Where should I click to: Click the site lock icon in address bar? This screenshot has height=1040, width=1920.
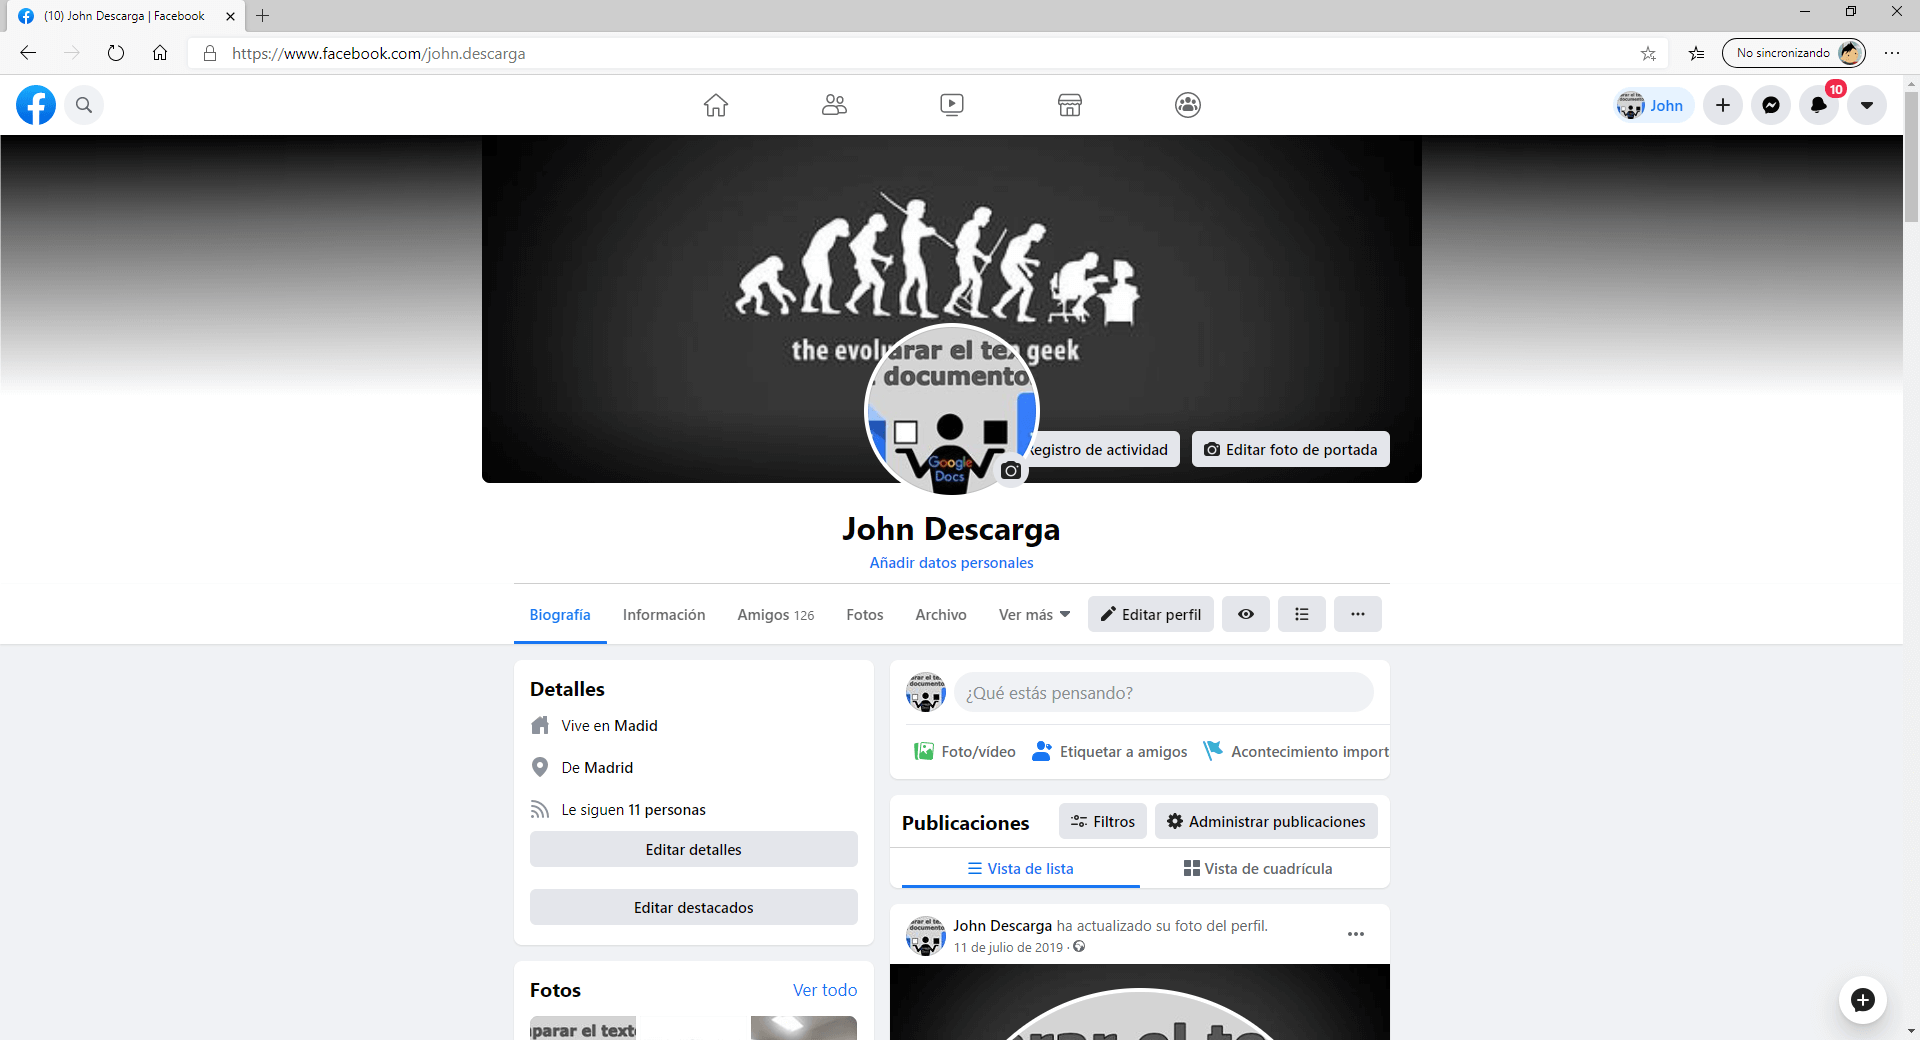(210, 54)
